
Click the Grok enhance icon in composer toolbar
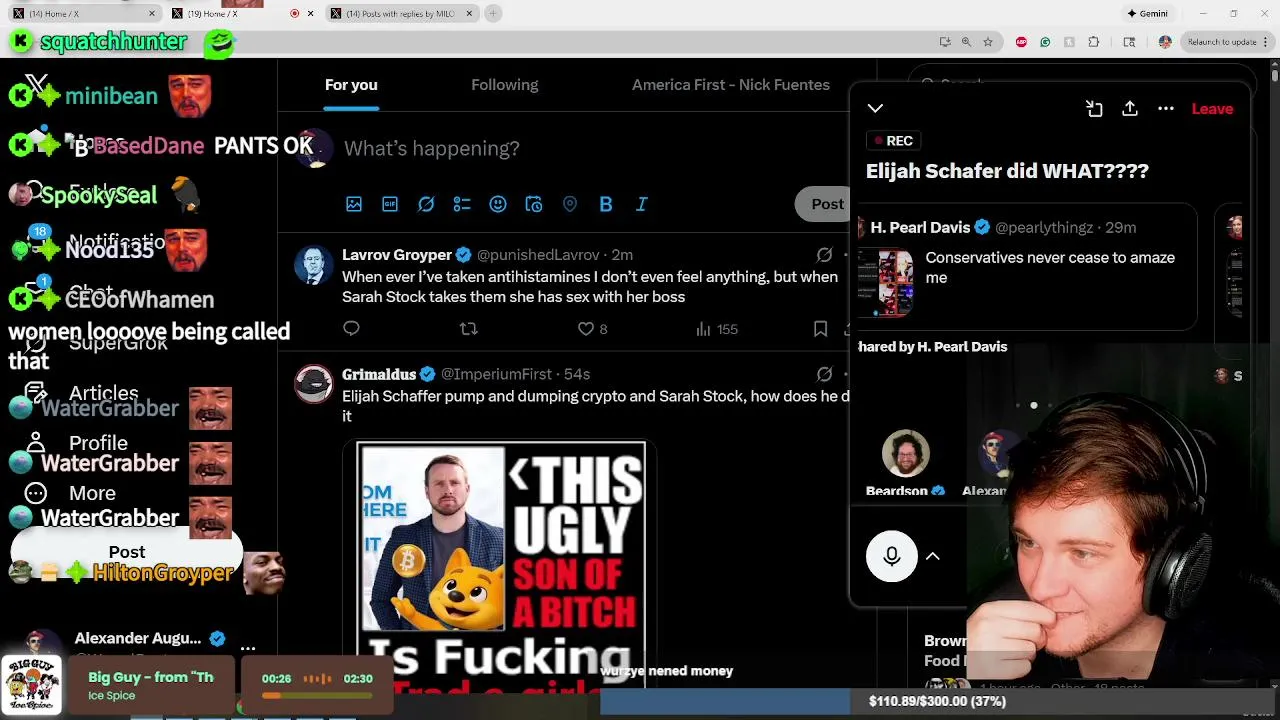click(426, 204)
